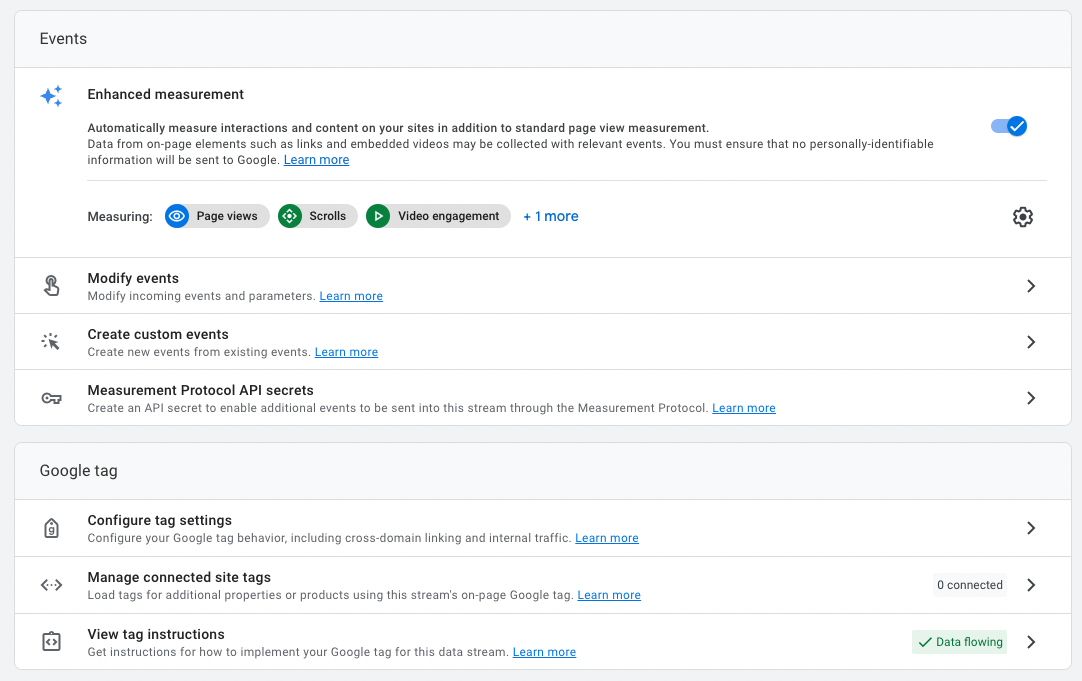Click the Modify events touch icon
Image resolution: width=1082 pixels, height=681 pixels.
pos(51,286)
